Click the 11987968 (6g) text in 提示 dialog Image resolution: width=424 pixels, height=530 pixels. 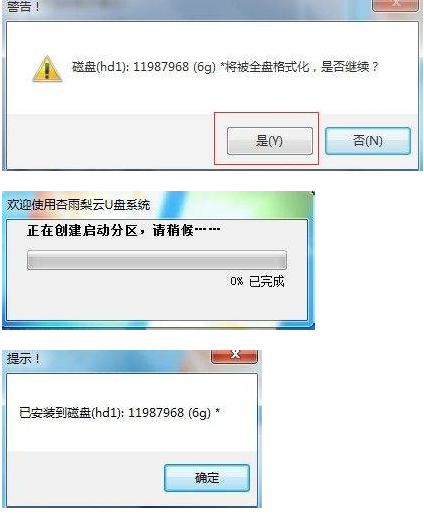tap(169, 412)
